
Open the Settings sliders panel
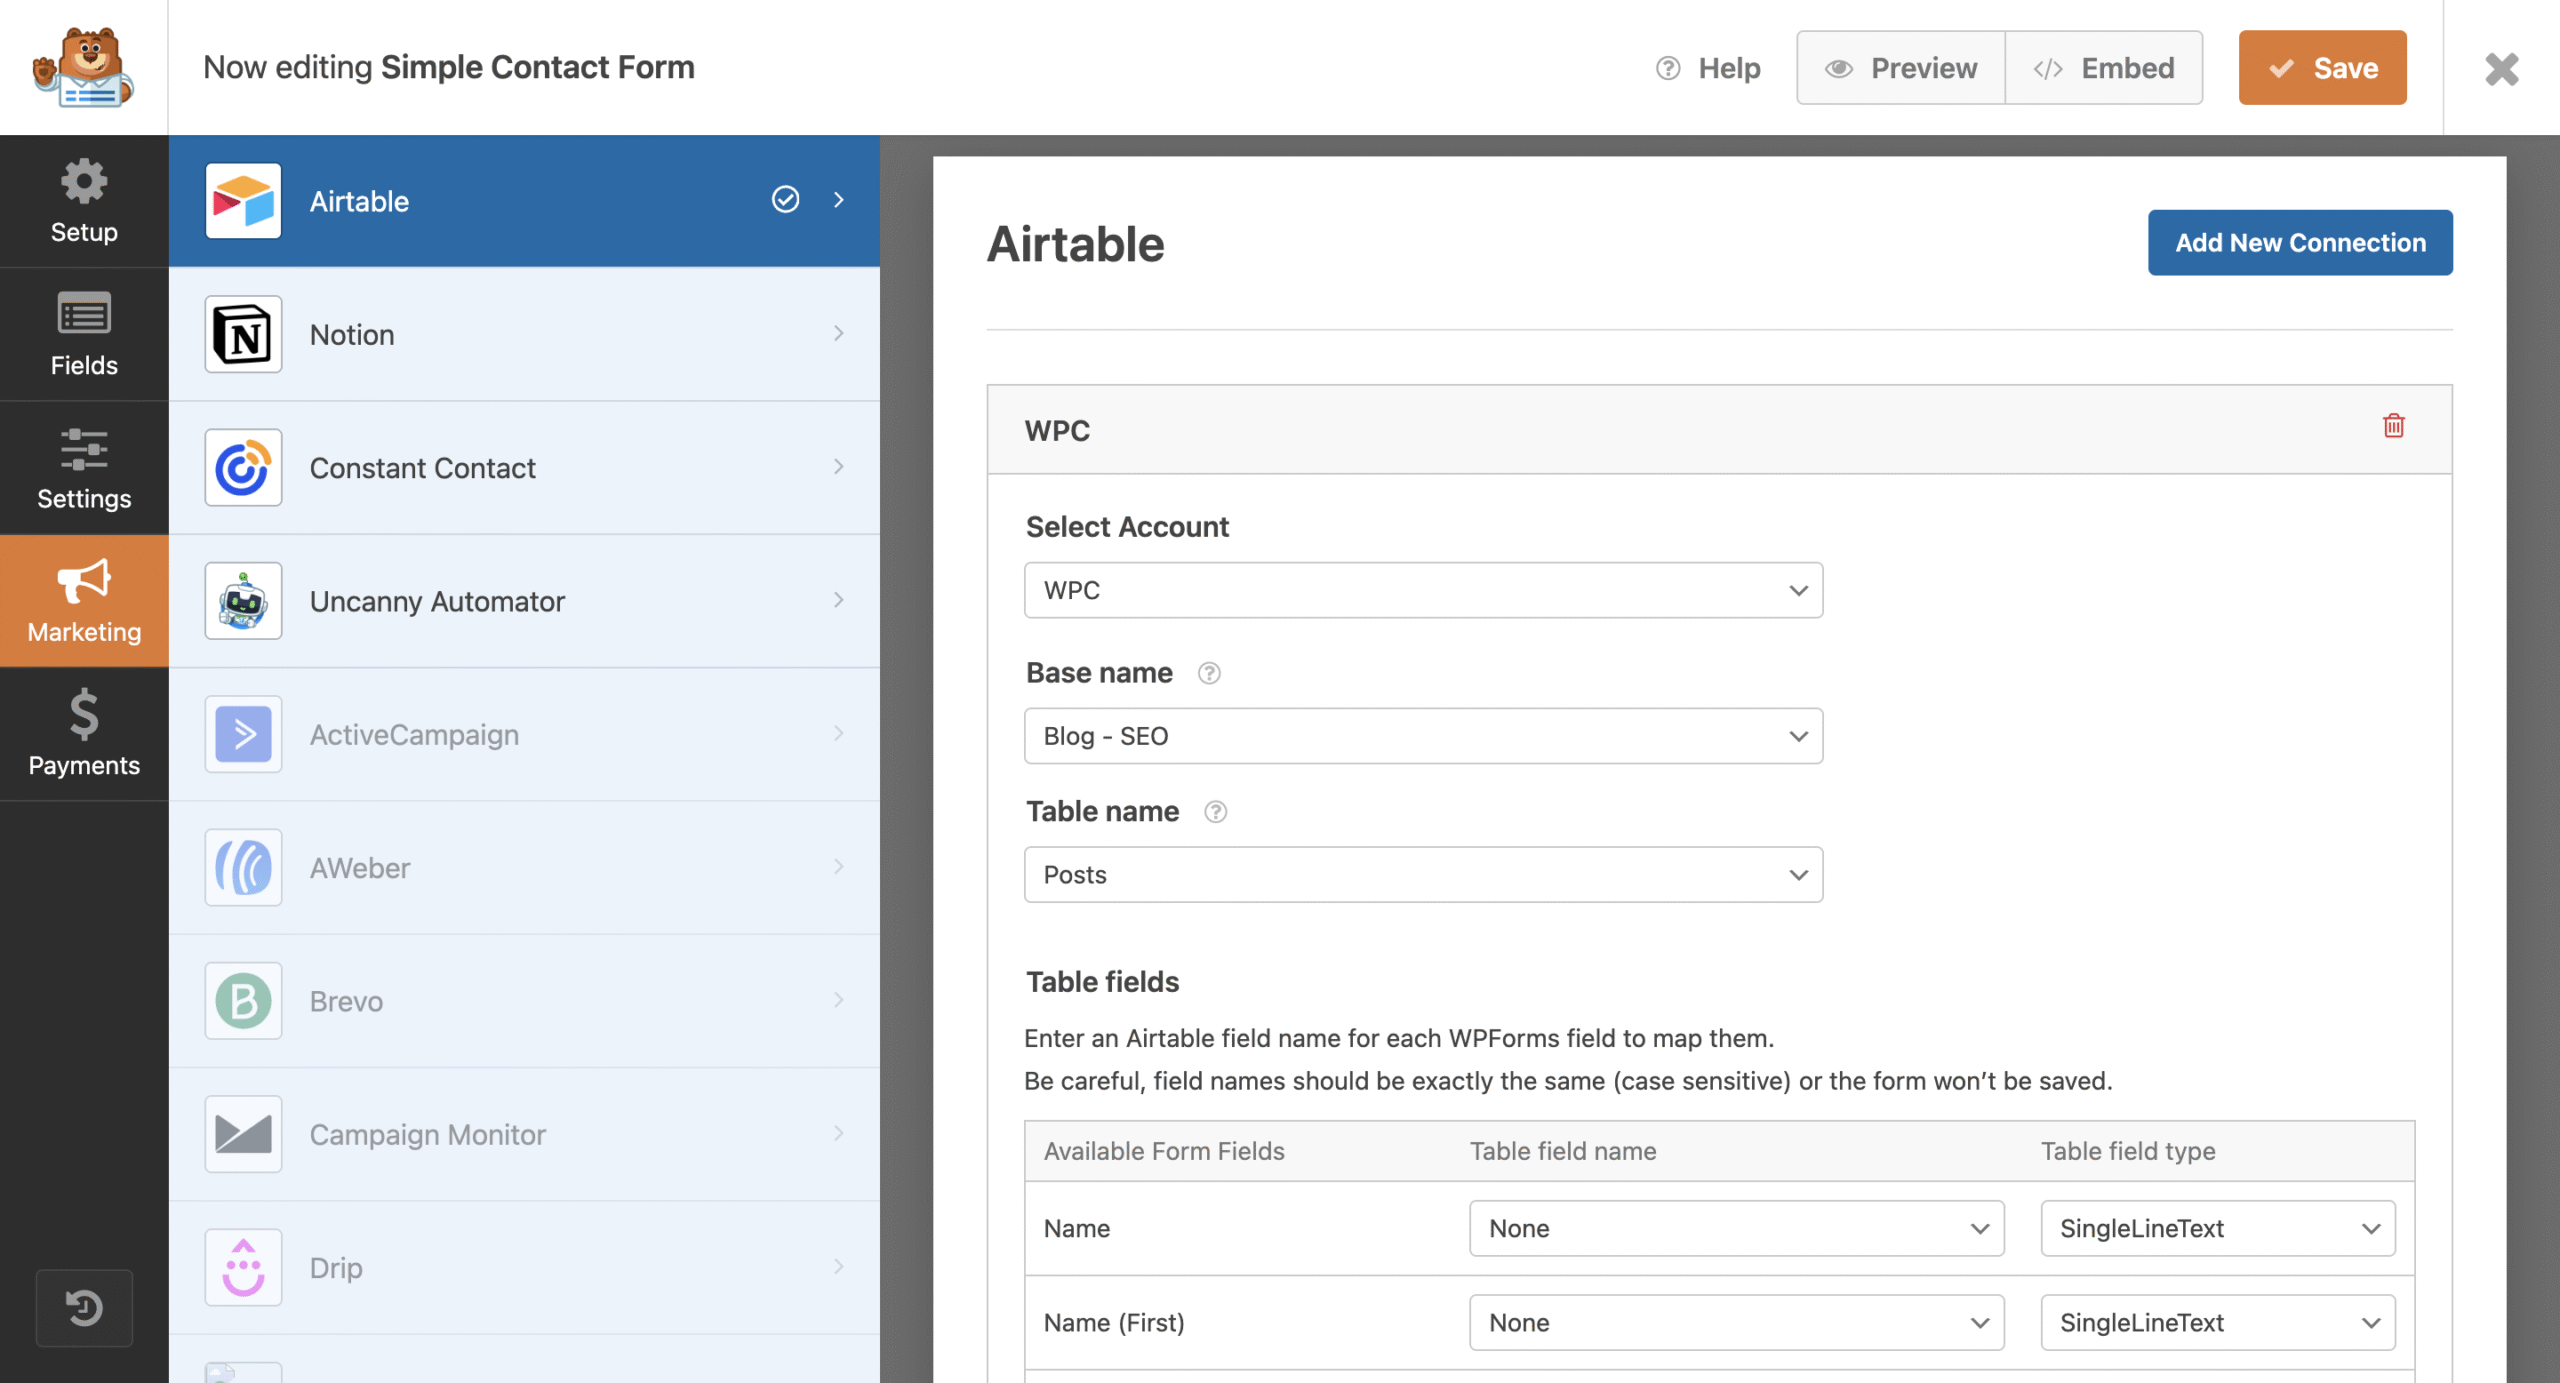84,468
